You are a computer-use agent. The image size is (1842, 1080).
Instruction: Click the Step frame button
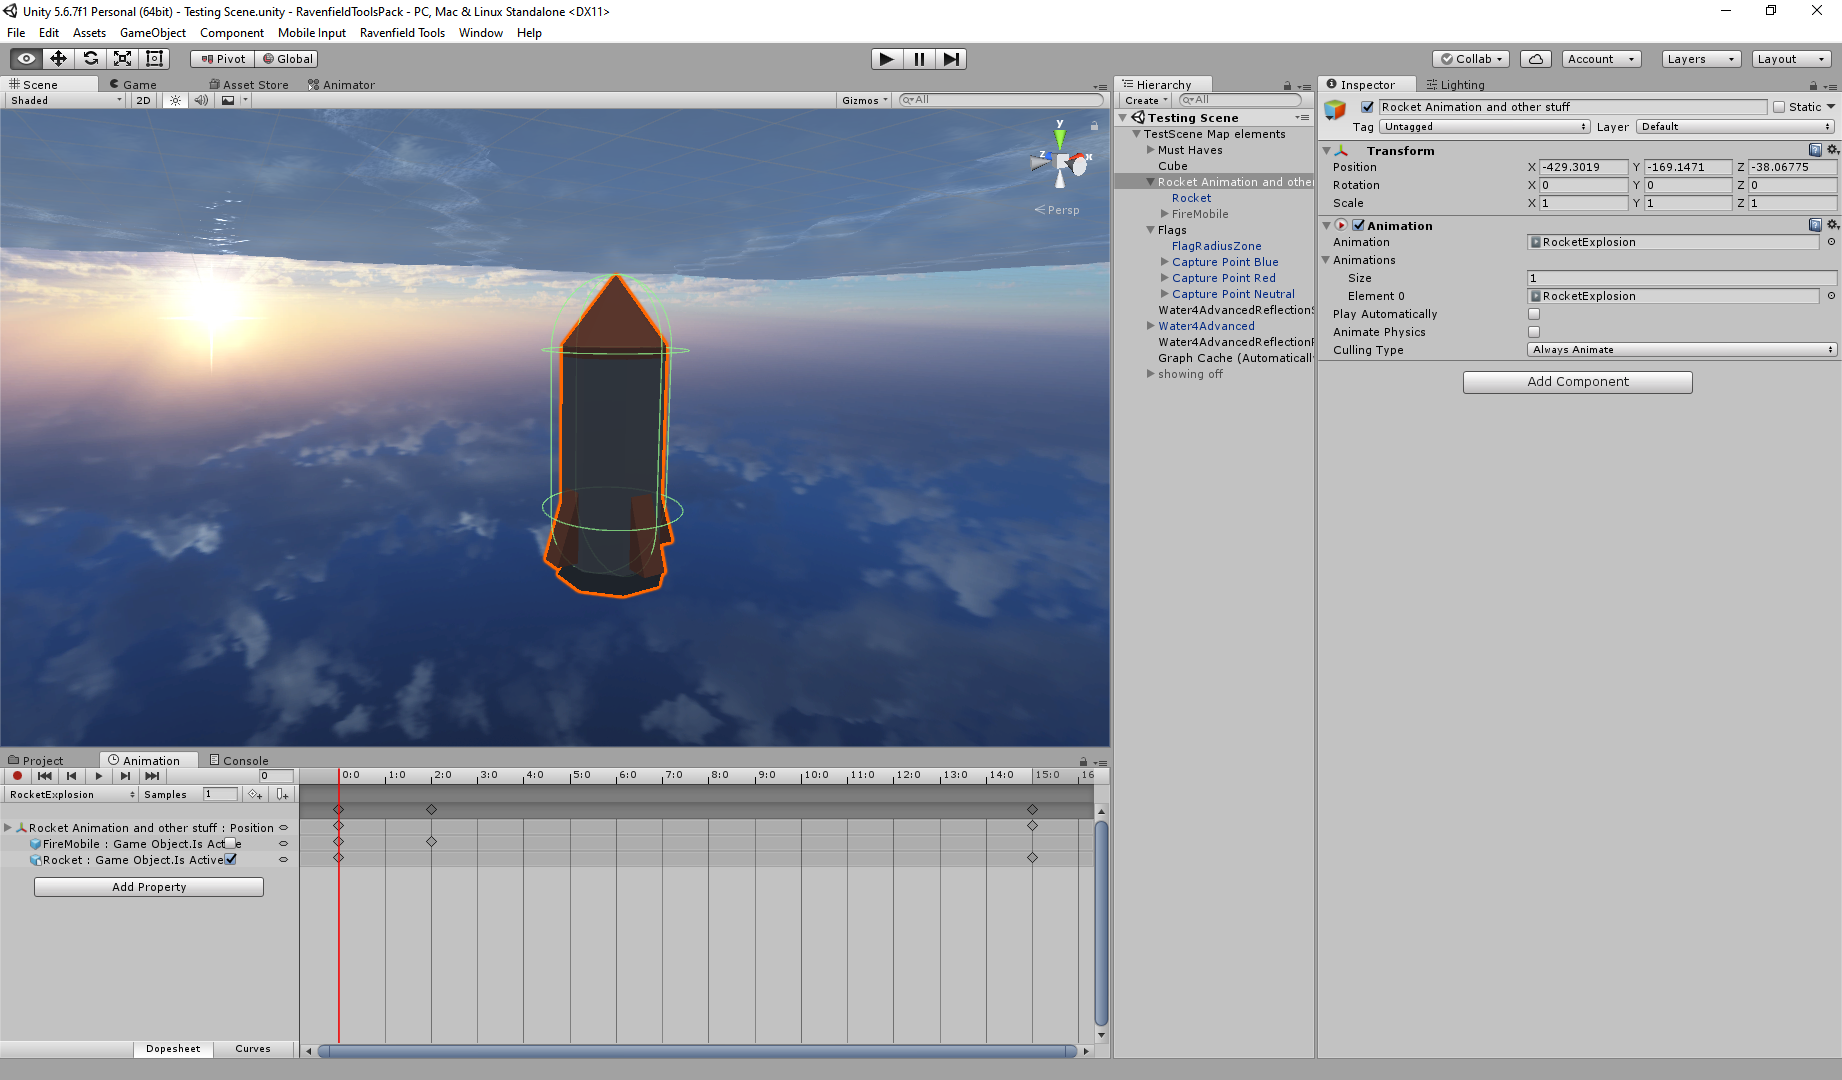951,59
